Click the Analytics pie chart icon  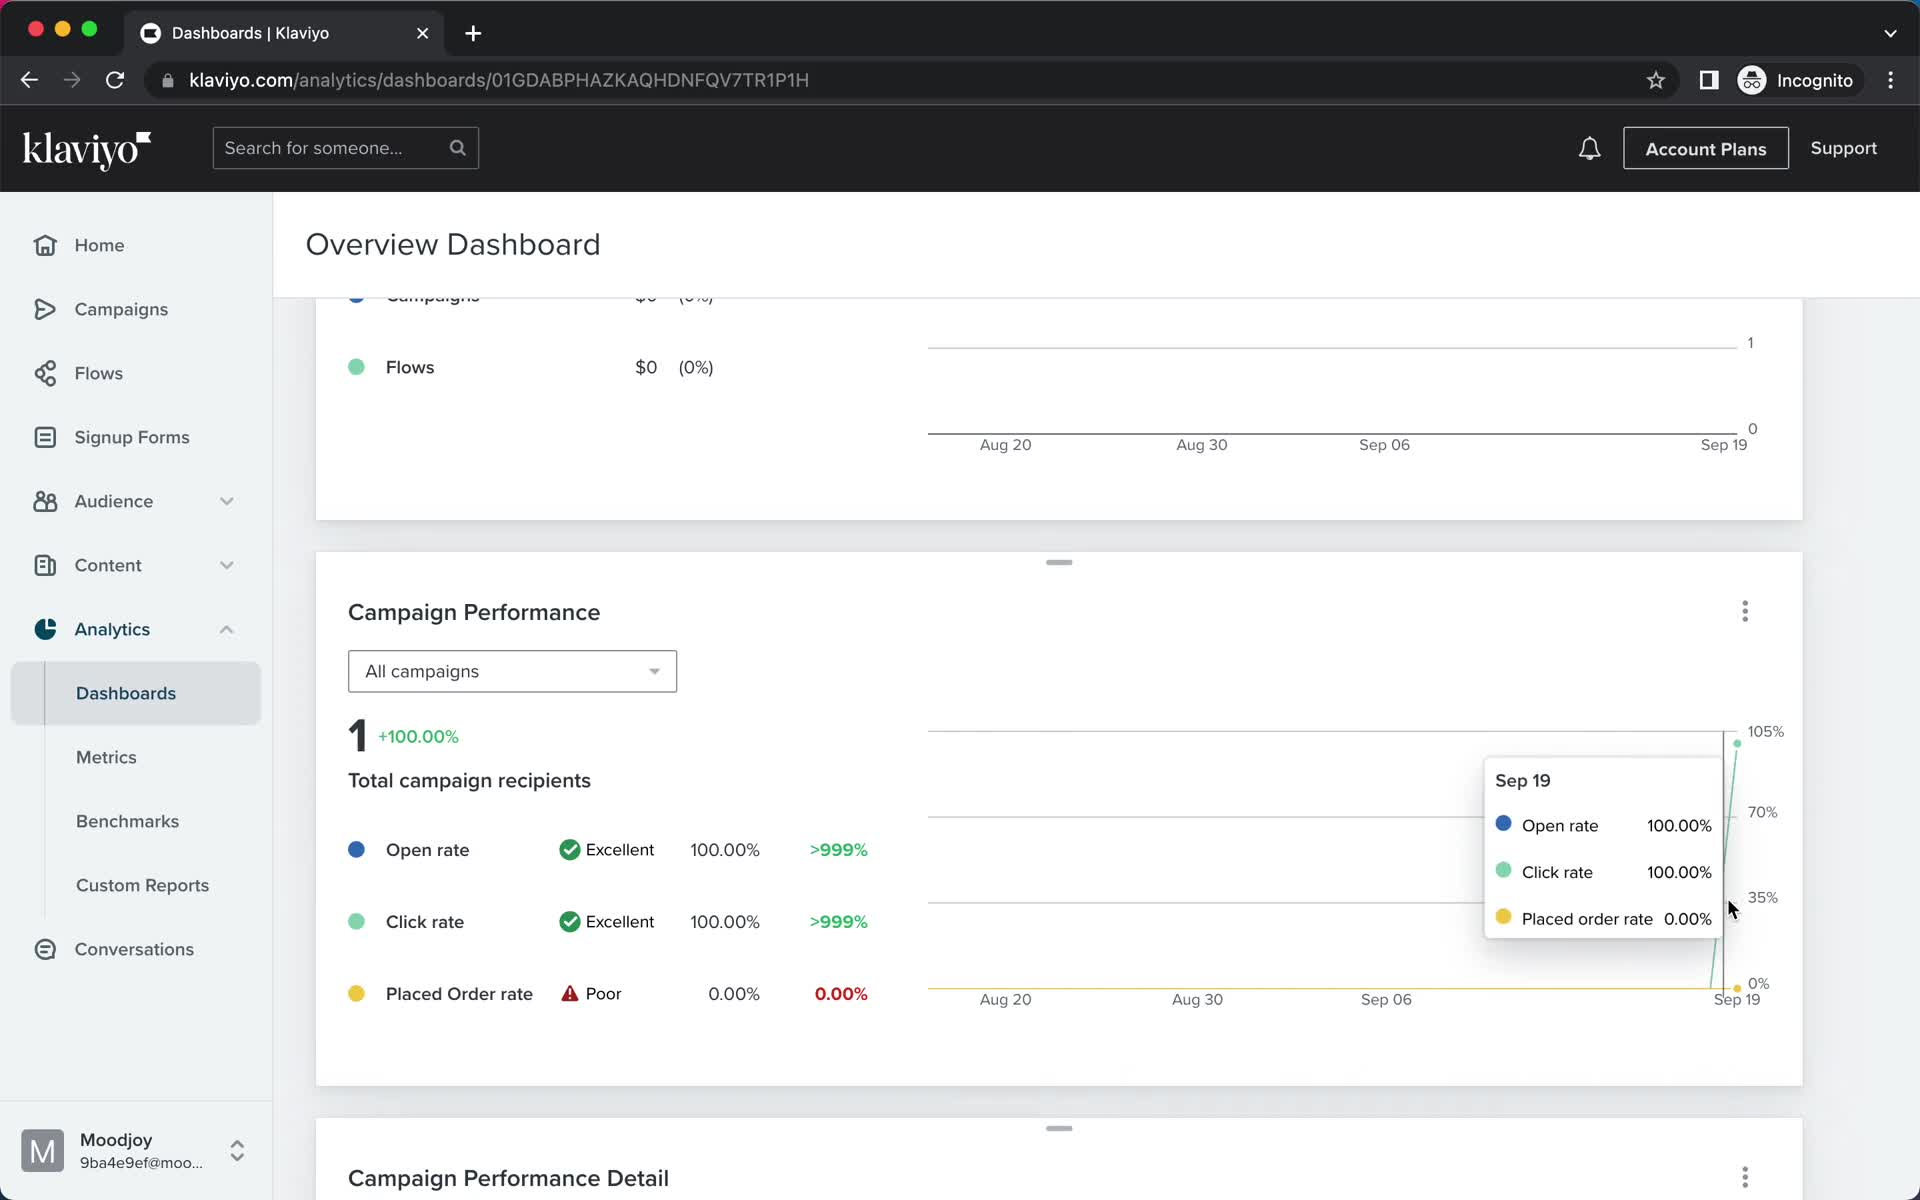[x=45, y=629]
